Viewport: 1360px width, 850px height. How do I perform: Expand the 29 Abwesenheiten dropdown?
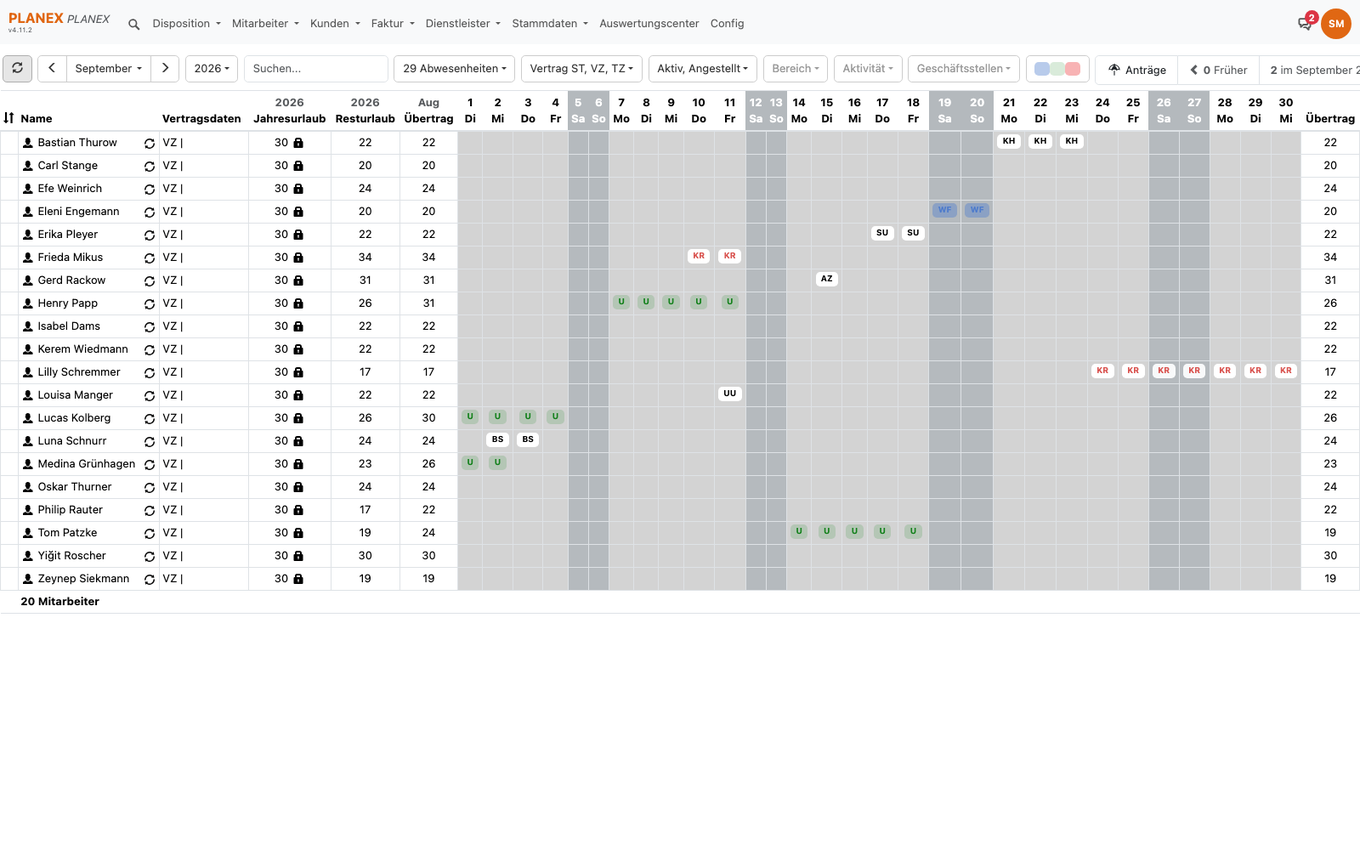tap(454, 68)
